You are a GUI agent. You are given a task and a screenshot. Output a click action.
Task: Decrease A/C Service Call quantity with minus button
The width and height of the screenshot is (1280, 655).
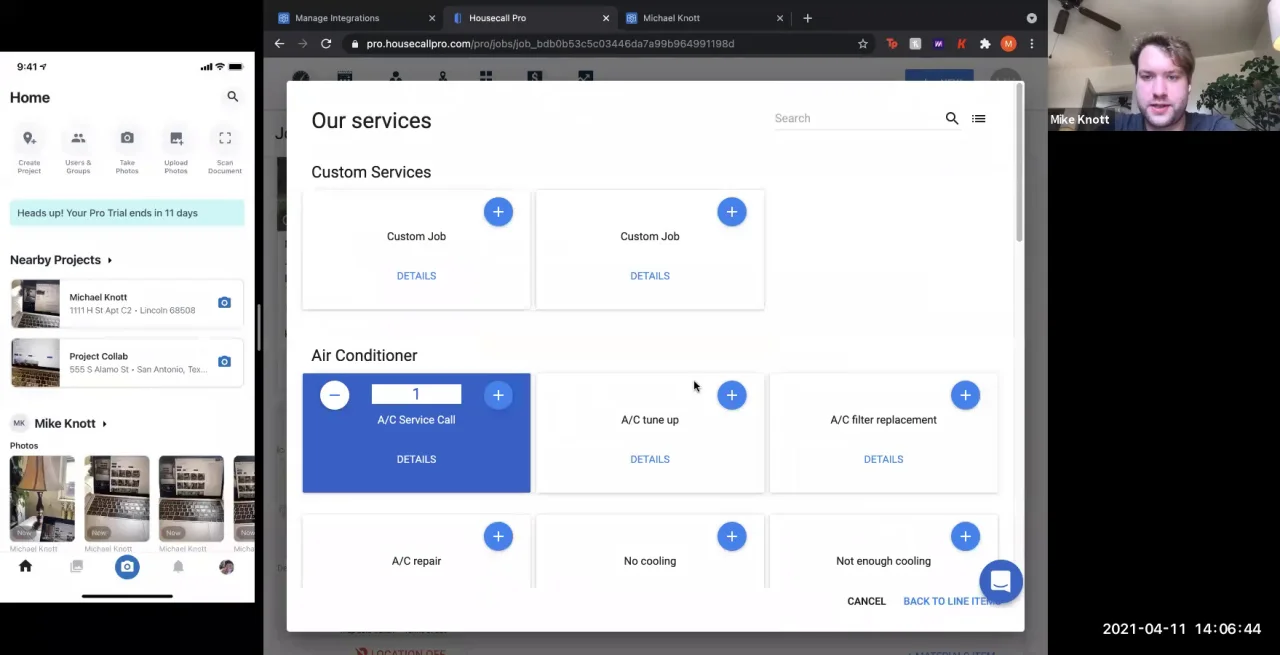[x=335, y=395]
